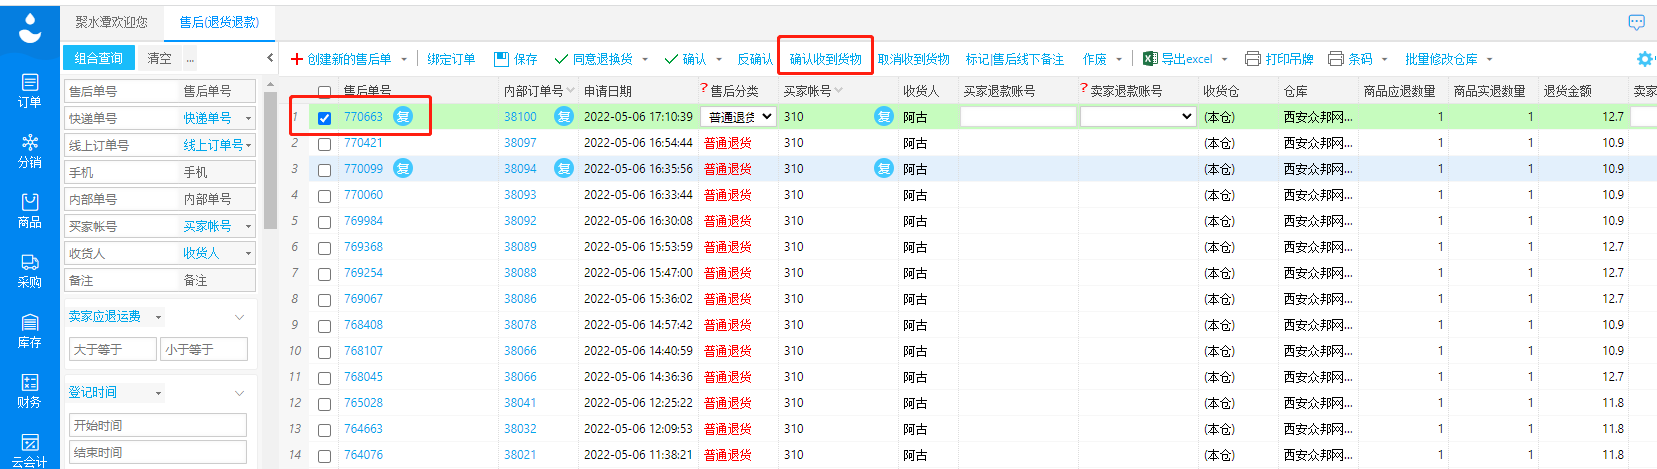Uncheck the checkbox for order 770663

[x=324, y=118]
